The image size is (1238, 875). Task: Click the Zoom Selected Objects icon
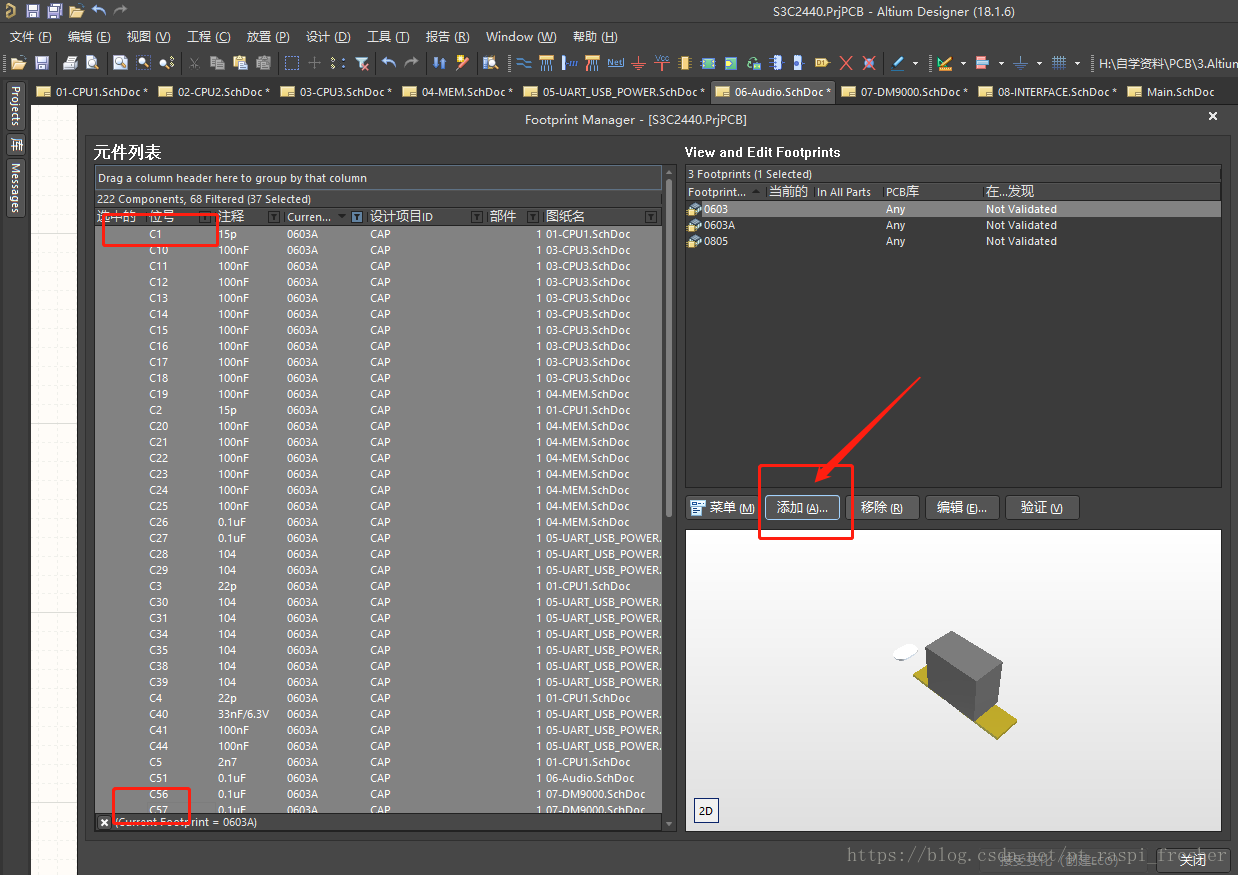(x=166, y=63)
